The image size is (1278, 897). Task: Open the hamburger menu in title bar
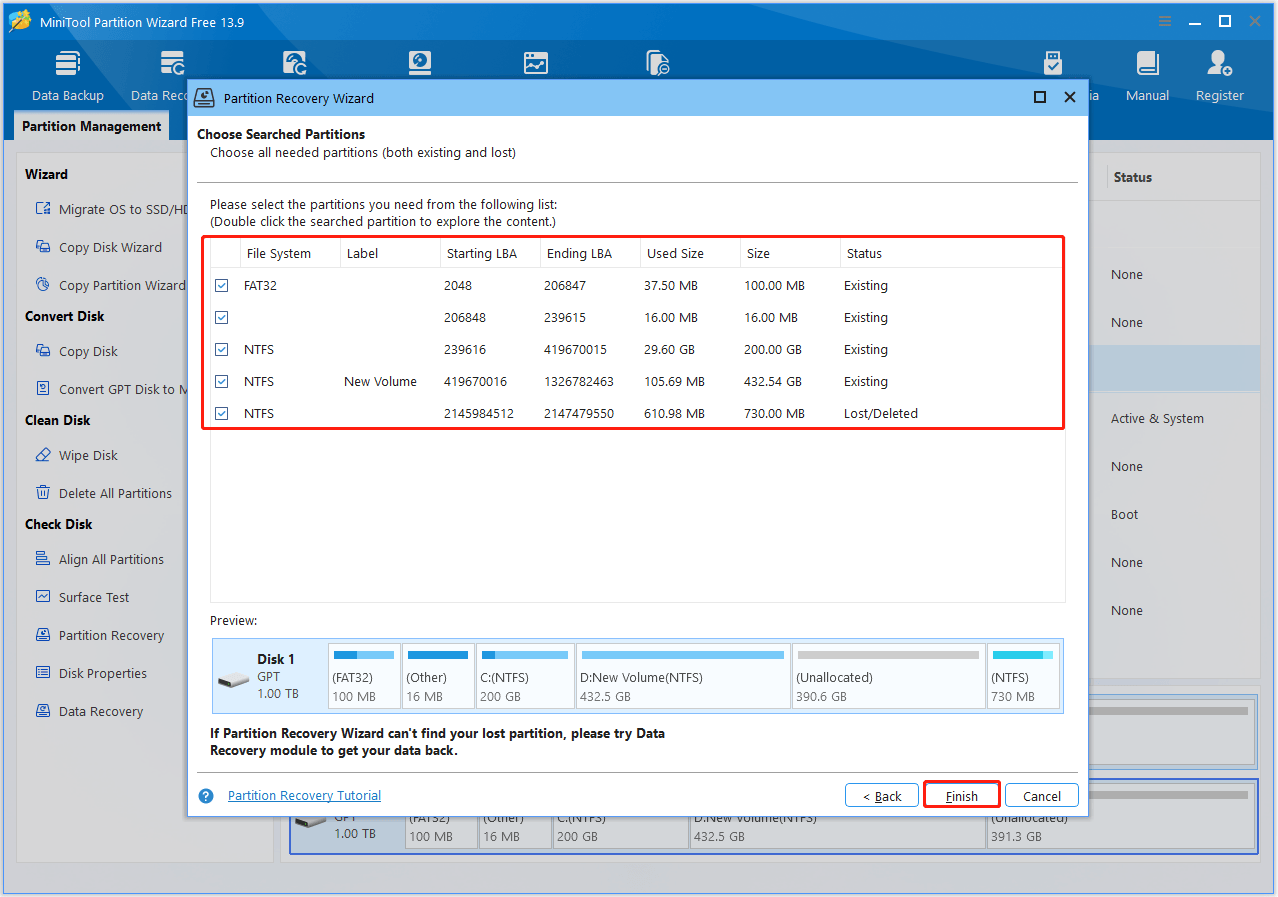[1165, 21]
